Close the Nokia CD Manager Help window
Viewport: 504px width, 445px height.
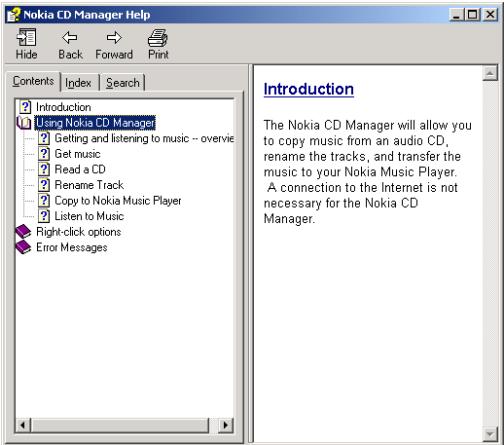(490, 15)
